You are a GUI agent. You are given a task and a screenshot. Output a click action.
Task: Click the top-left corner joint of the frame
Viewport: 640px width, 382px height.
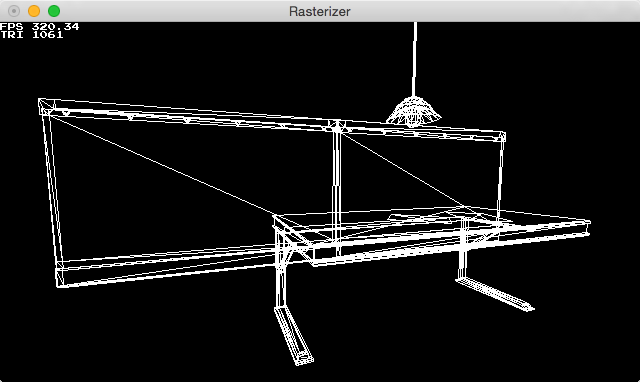pyautogui.click(x=46, y=106)
